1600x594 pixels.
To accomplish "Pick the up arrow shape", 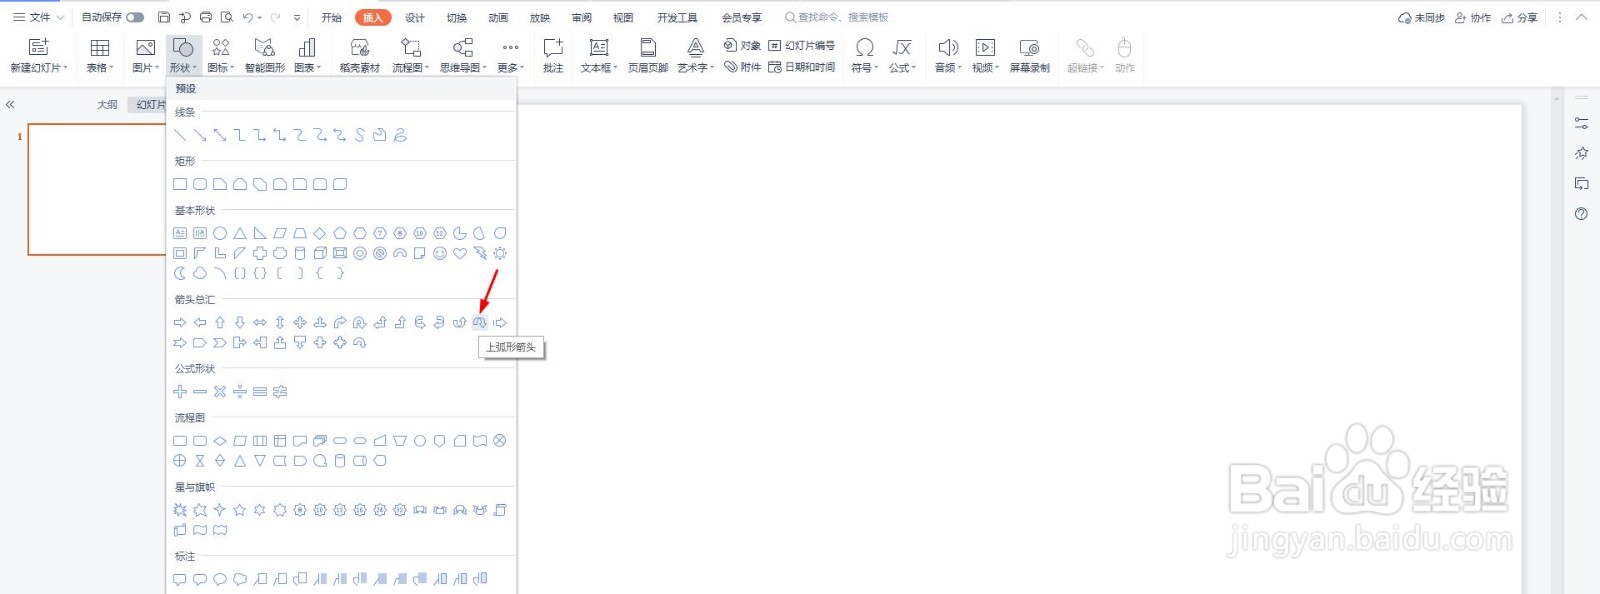I will pyautogui.click(x=220, y=322).
